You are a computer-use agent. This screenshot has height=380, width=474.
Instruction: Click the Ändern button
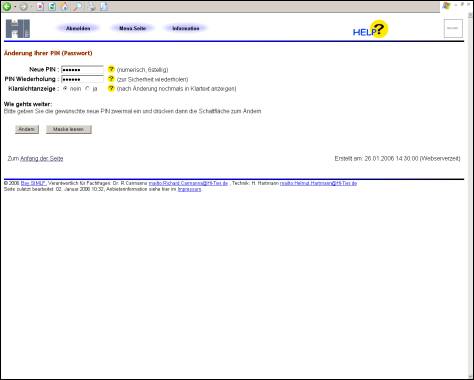click(x=27, y=129)
